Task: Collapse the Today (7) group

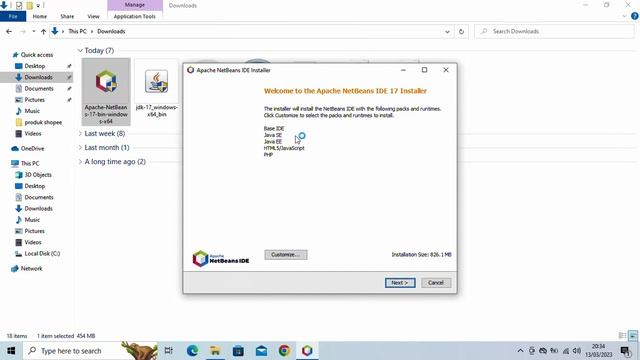Action: 80,51
